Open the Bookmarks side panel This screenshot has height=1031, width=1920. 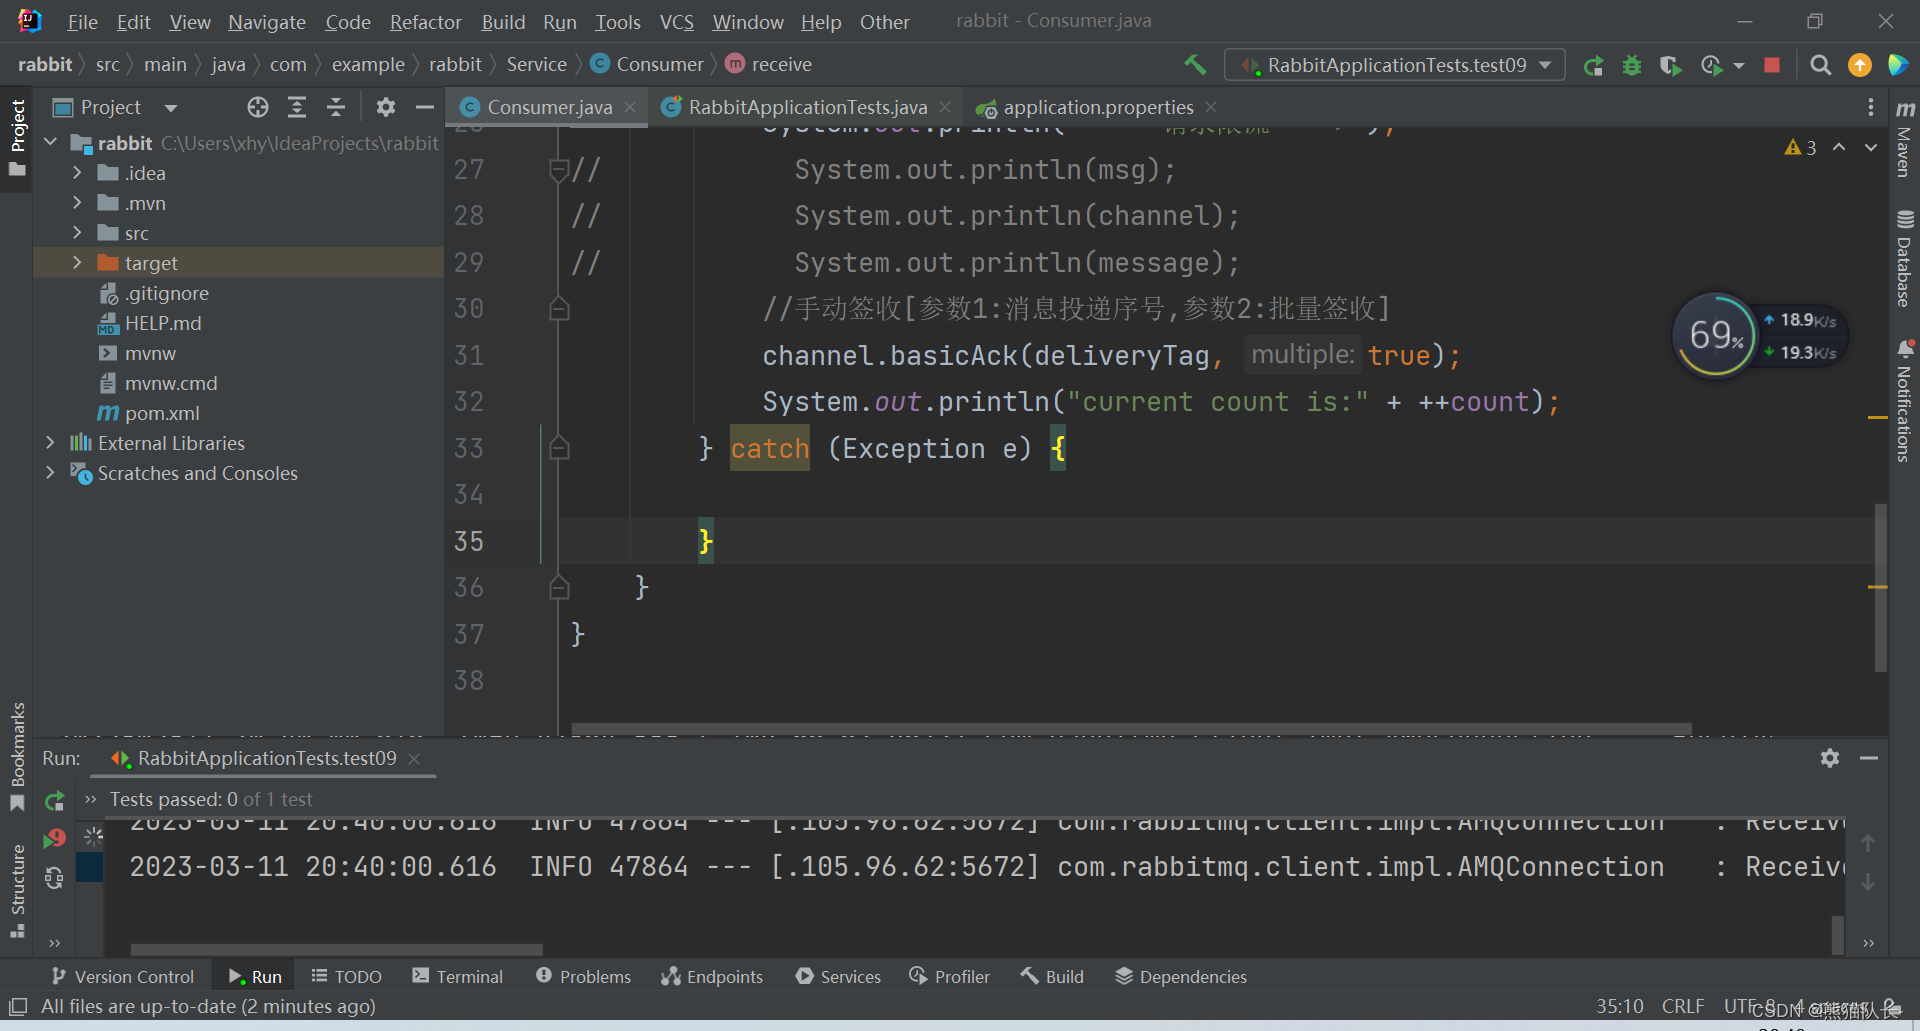tap(17, 757)
